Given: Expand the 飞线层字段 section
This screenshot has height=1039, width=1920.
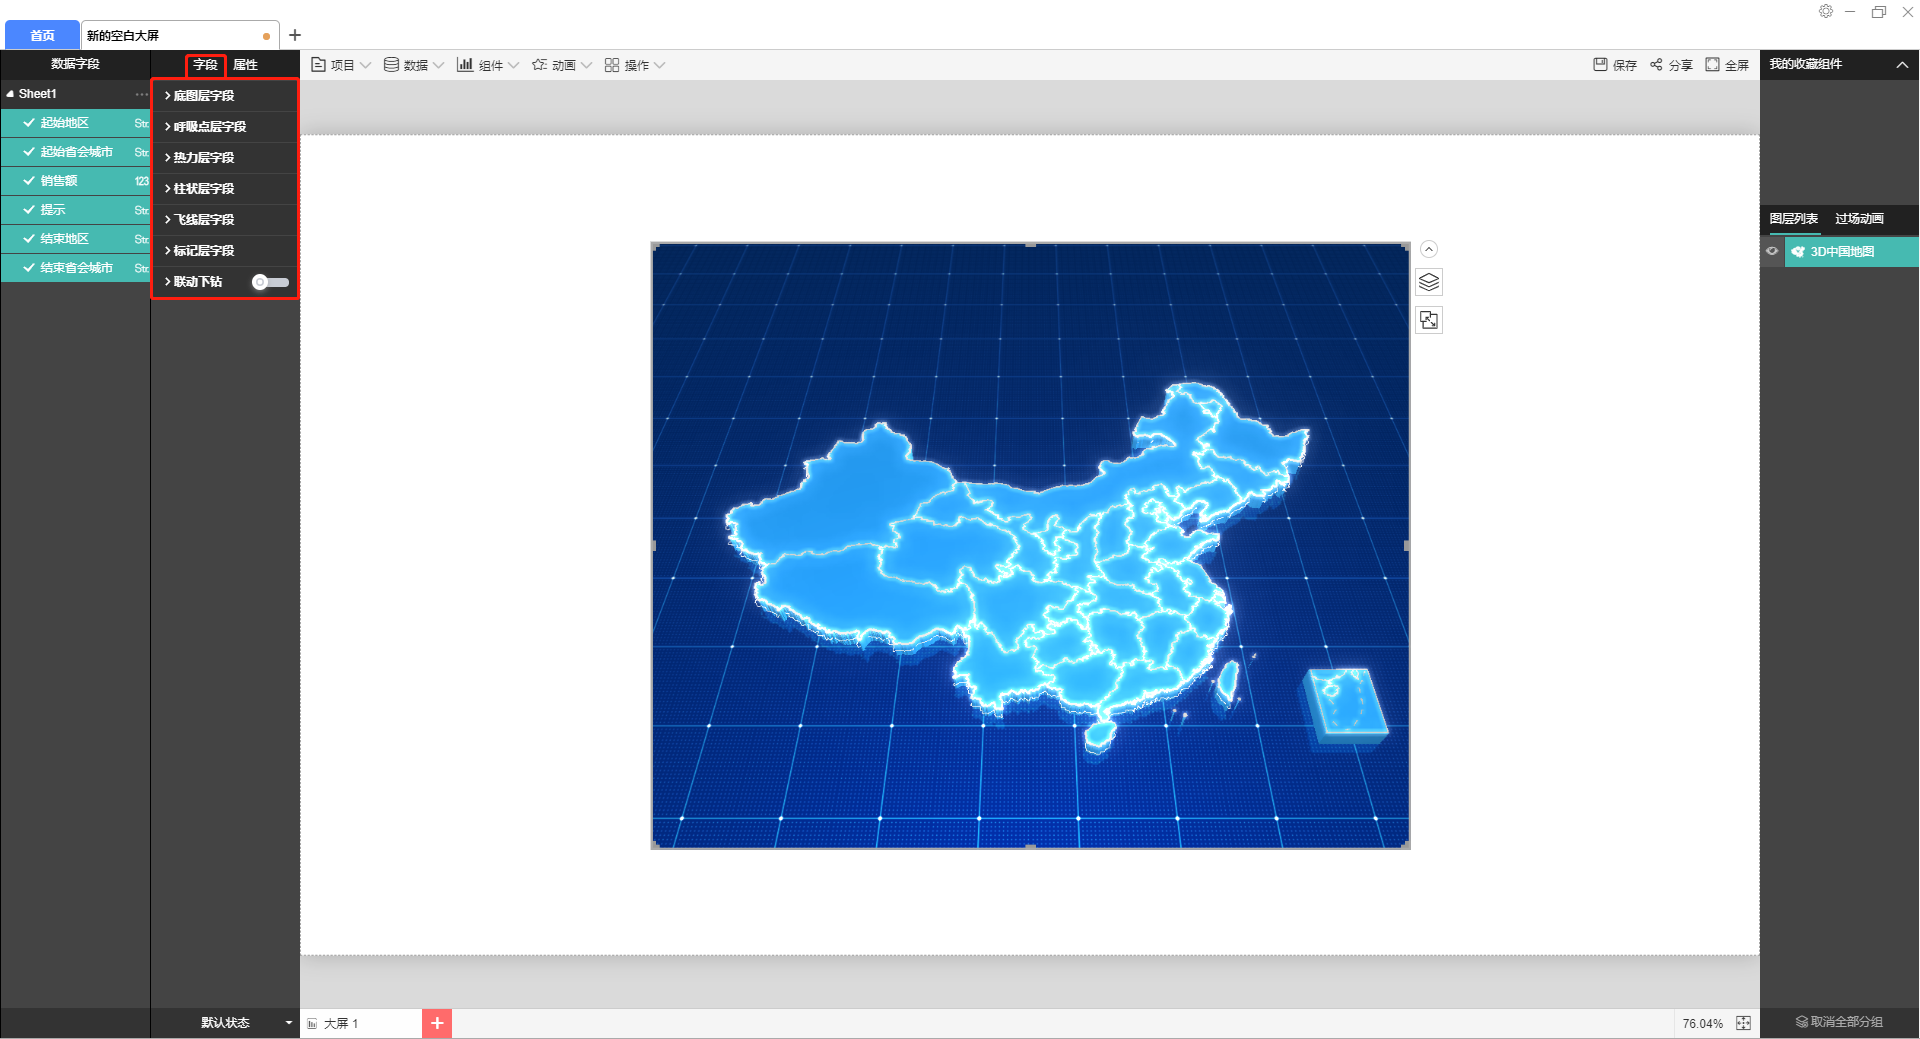Looking at the screenshot, I should [x=203, y=220].
